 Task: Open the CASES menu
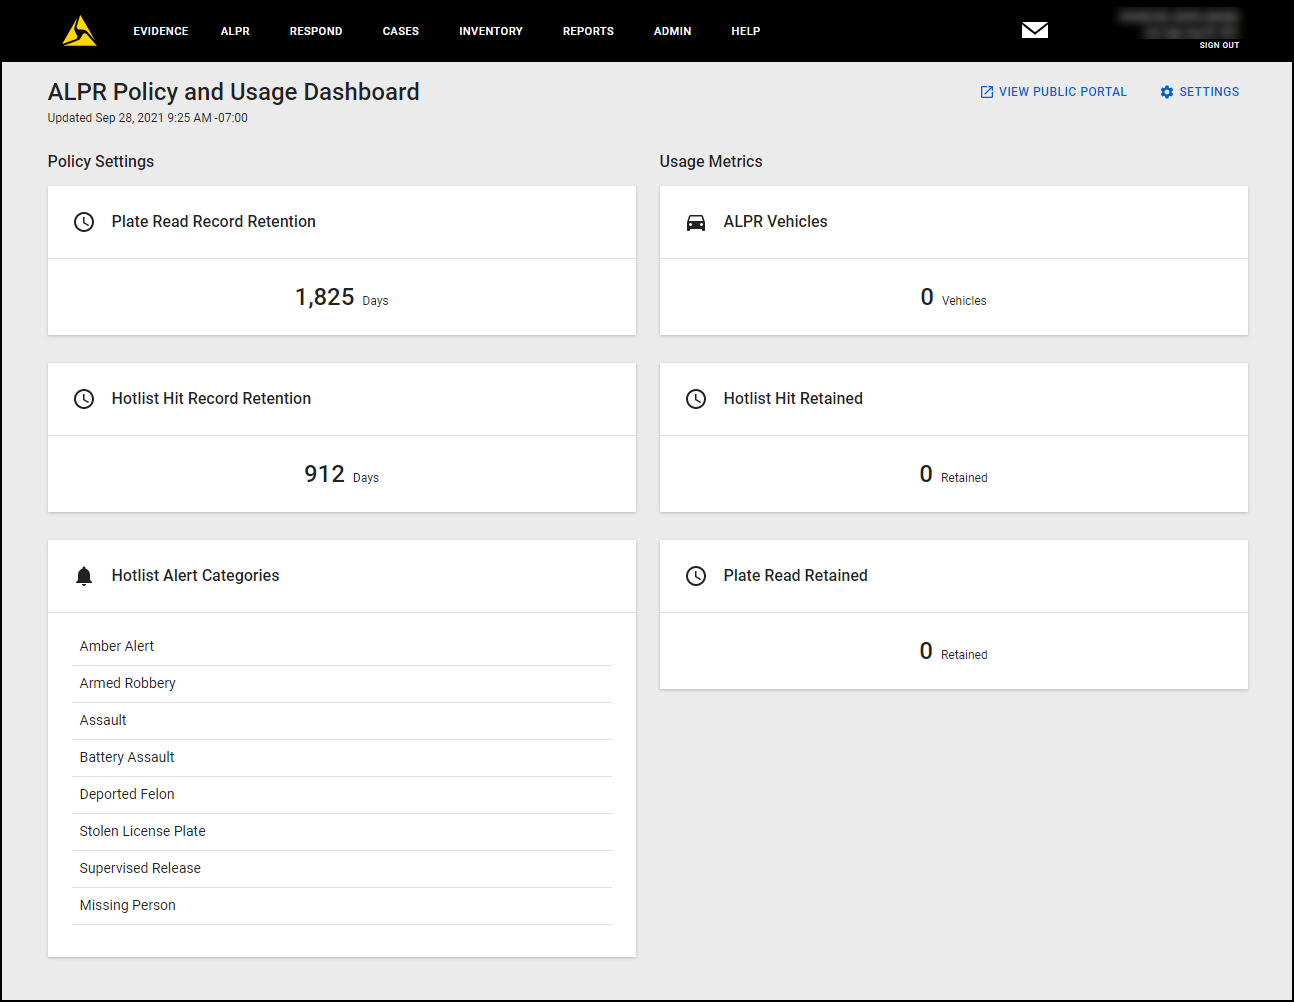400,31
